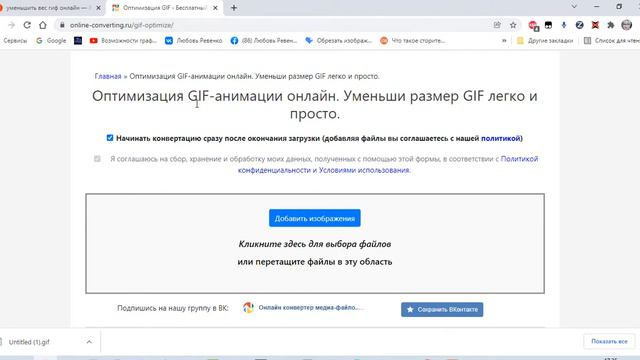Screen dimensions: 640x360
Task: Open the VK 'Любовь Ревенко' bookmark
Action: [193, 40]
